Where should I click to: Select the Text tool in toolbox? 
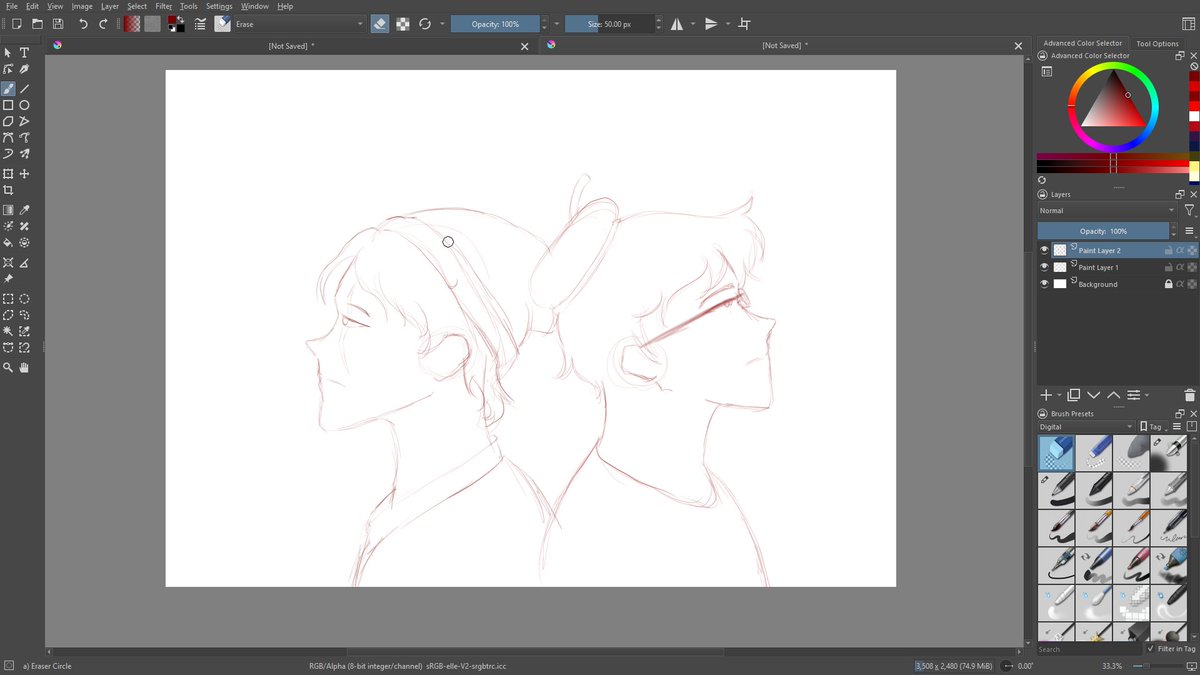24,53
